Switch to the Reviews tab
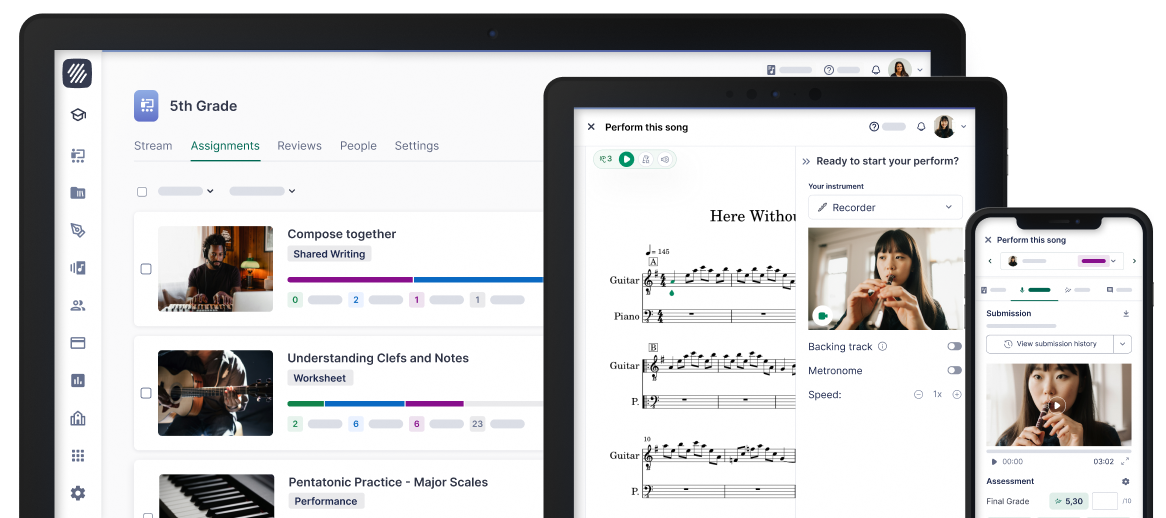 coord(300,146)
